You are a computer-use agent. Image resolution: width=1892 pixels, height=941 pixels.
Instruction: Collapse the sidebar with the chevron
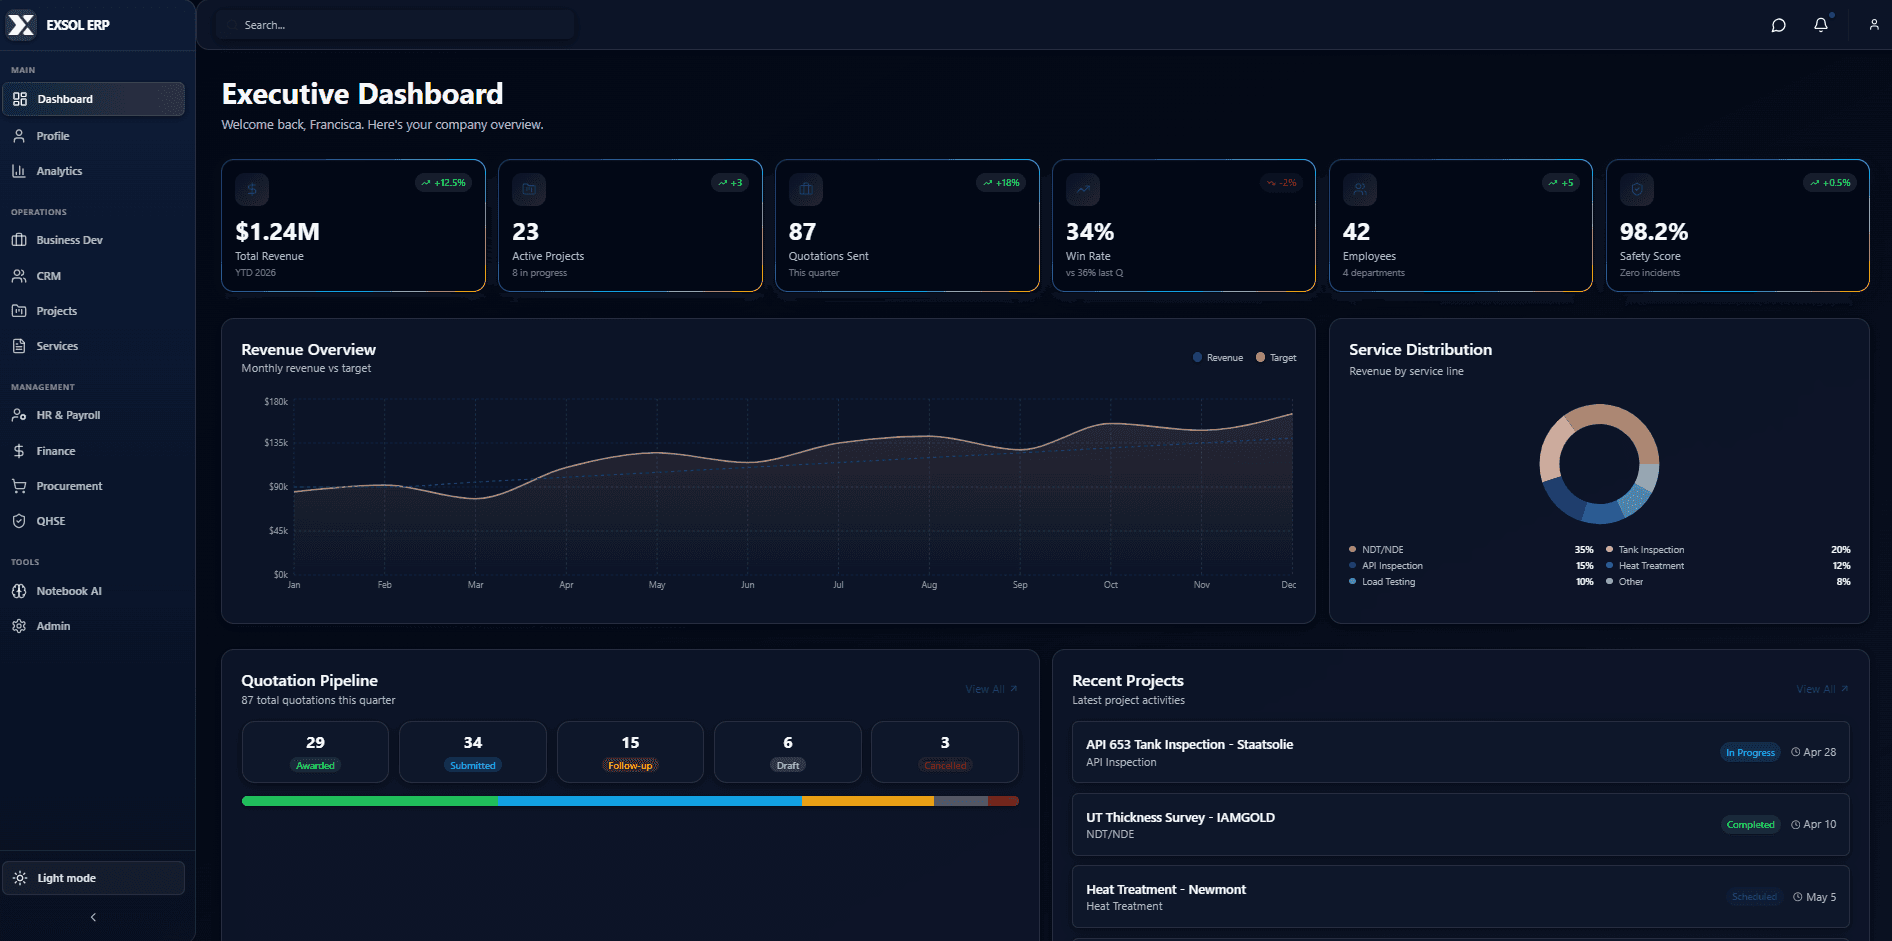(x=93, y=917)
